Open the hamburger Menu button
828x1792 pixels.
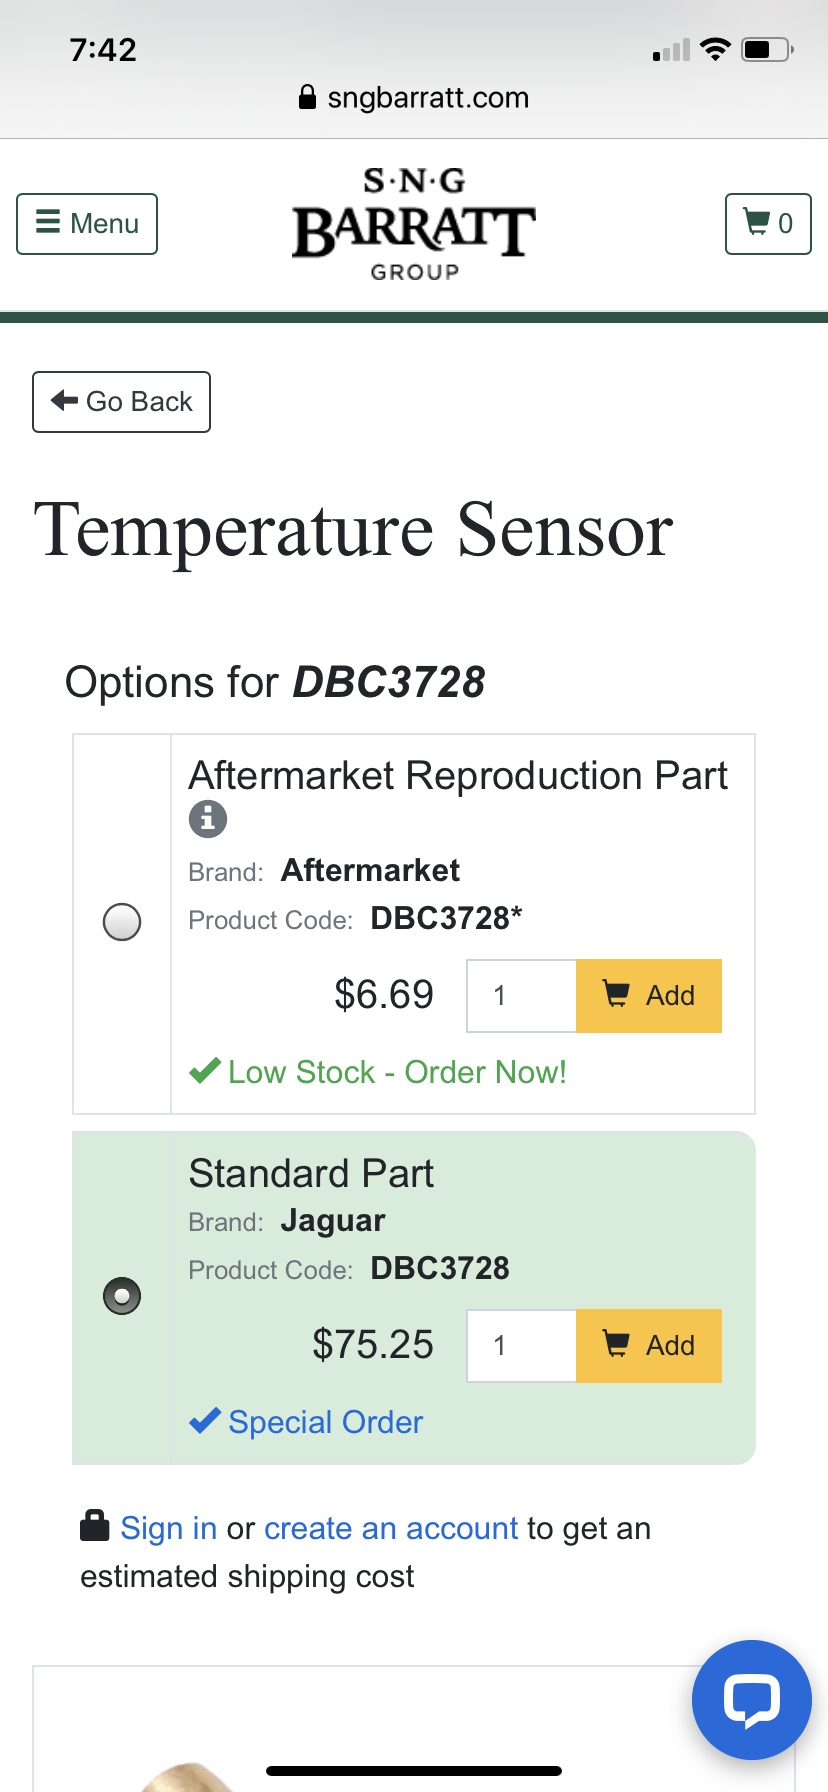click(x=87, y=223)
